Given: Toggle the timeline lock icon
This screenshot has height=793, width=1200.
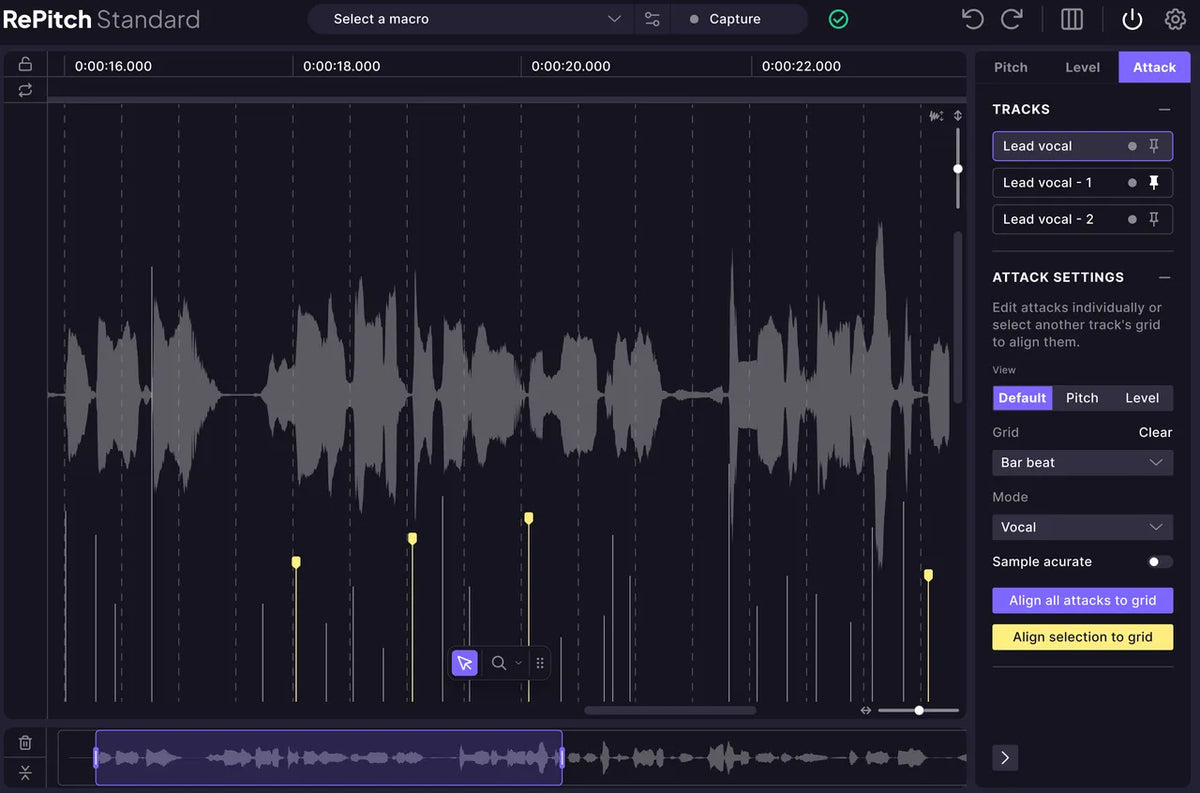Looking at the screenshot, I should (x=25, y=64).
